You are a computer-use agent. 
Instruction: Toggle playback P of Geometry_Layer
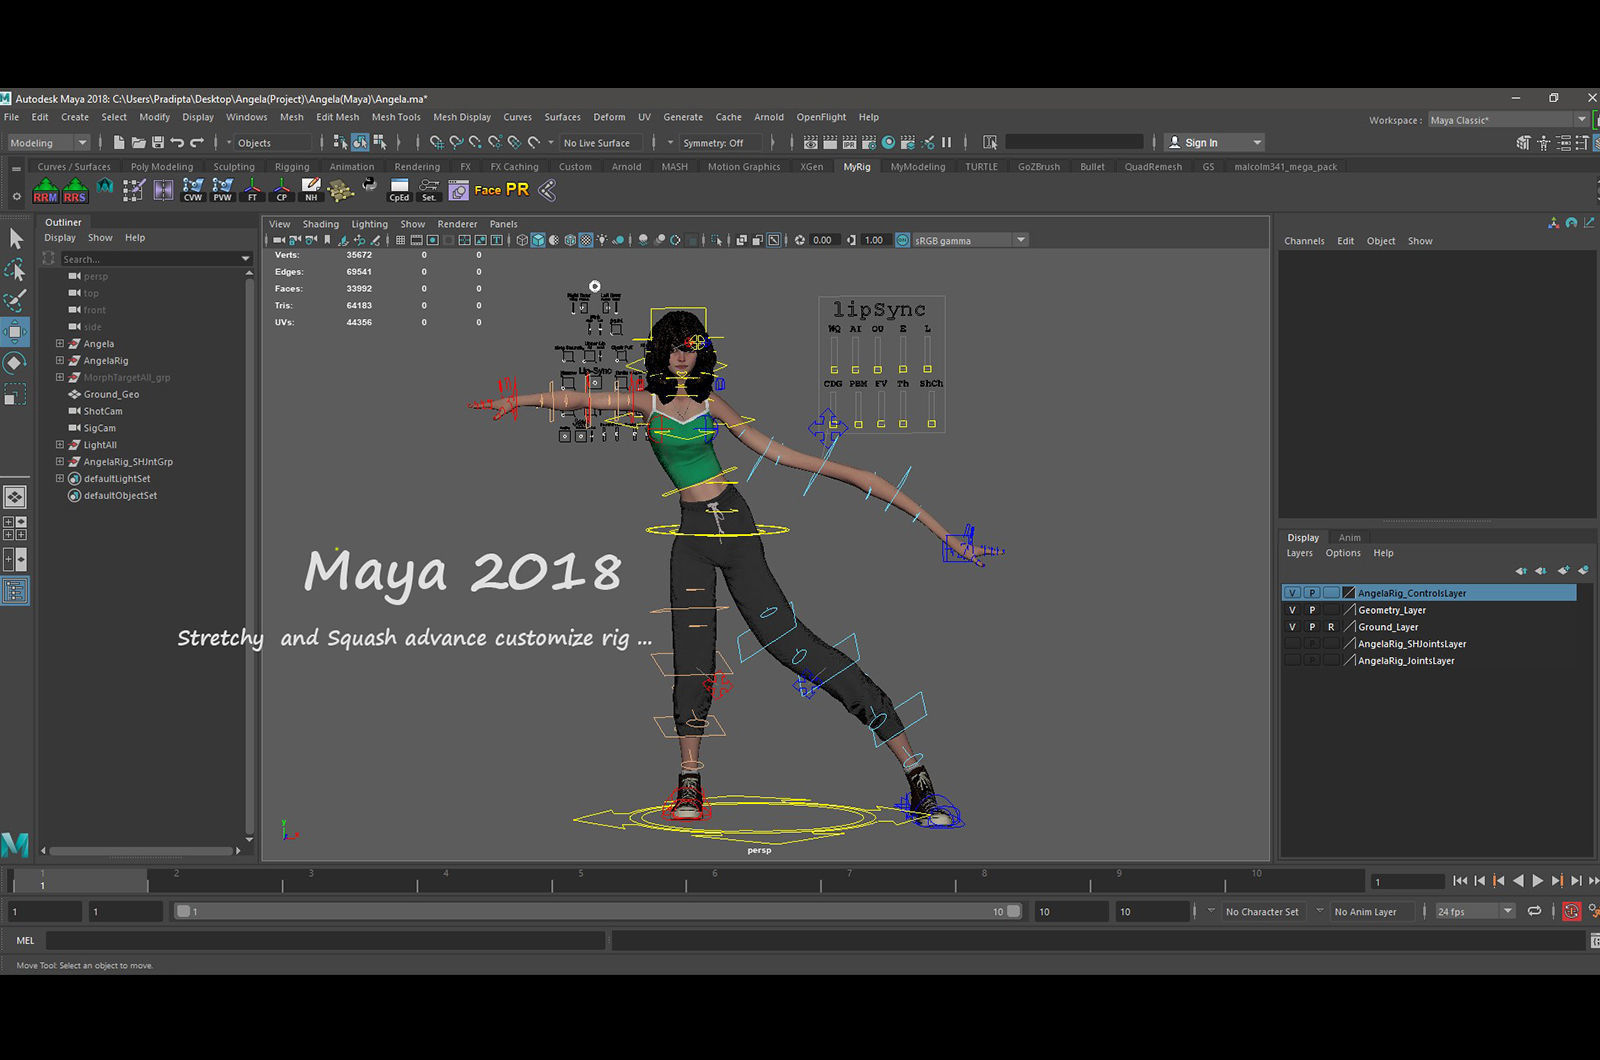coord(1312,610)
